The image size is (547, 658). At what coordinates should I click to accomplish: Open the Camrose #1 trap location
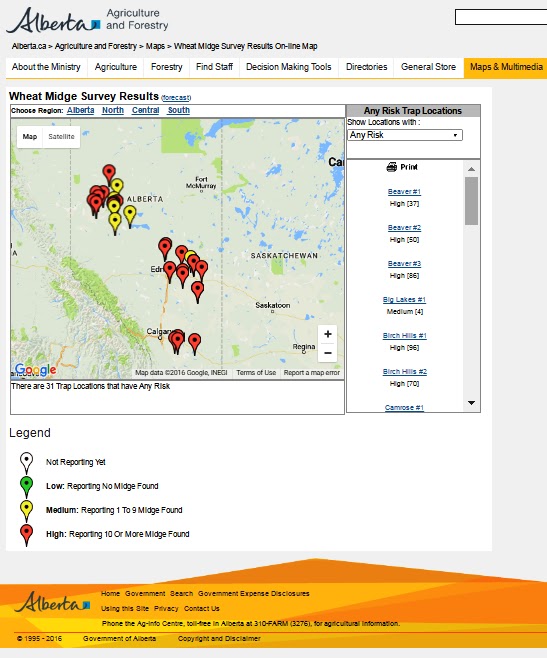404,407
